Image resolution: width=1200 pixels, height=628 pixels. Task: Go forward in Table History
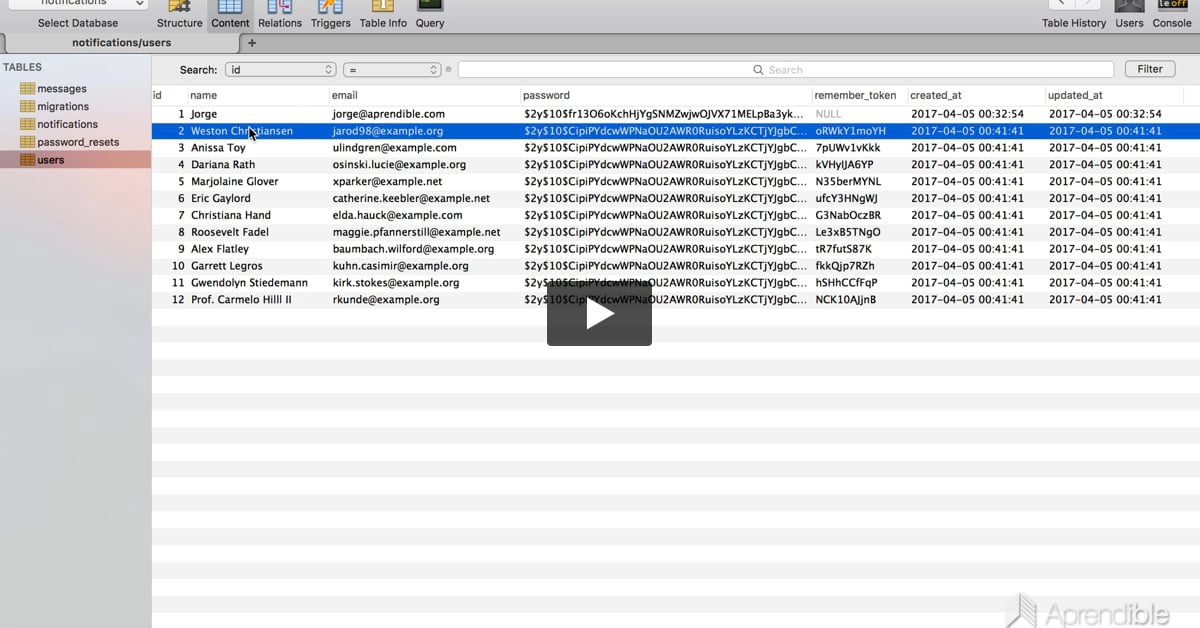[1087, 4]
